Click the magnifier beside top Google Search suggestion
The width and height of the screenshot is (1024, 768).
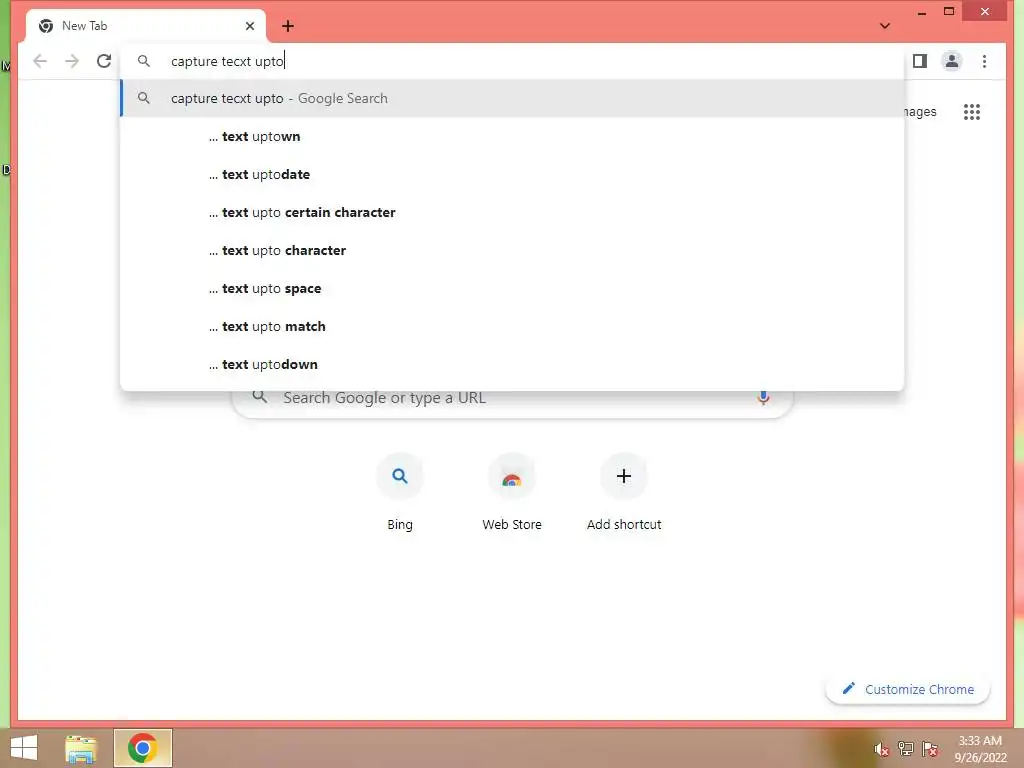coord(144,98)
